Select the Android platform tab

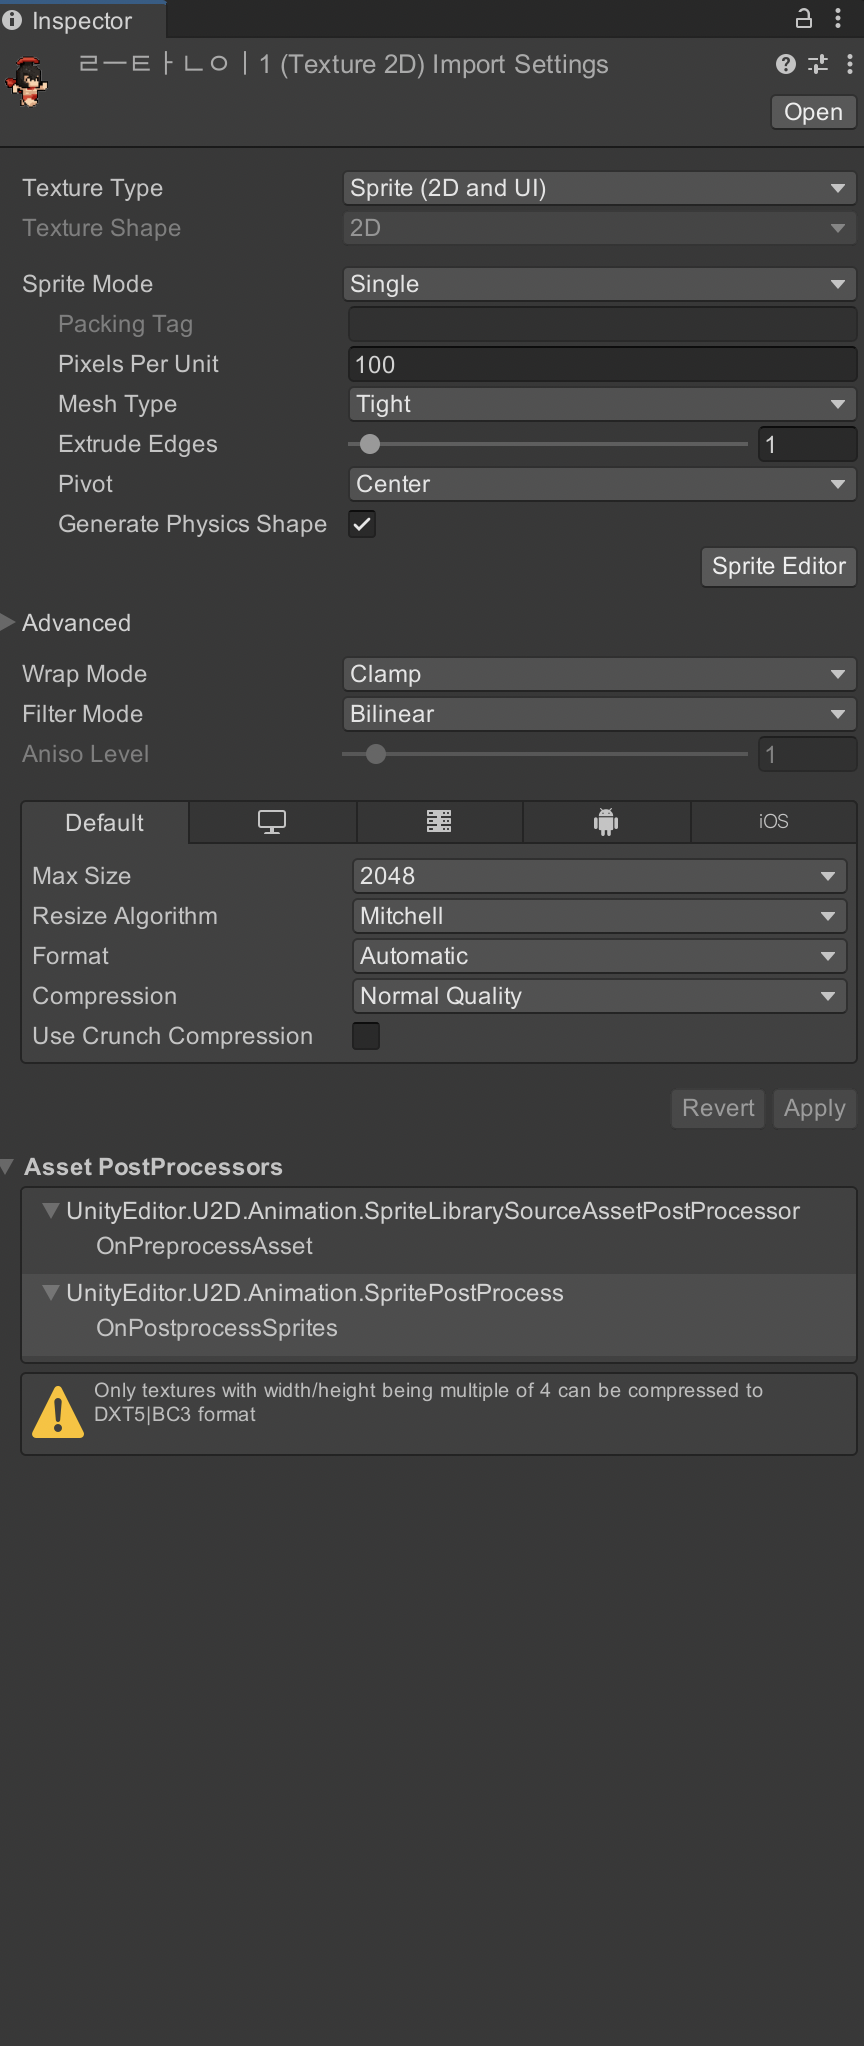(x=606, y=822)
